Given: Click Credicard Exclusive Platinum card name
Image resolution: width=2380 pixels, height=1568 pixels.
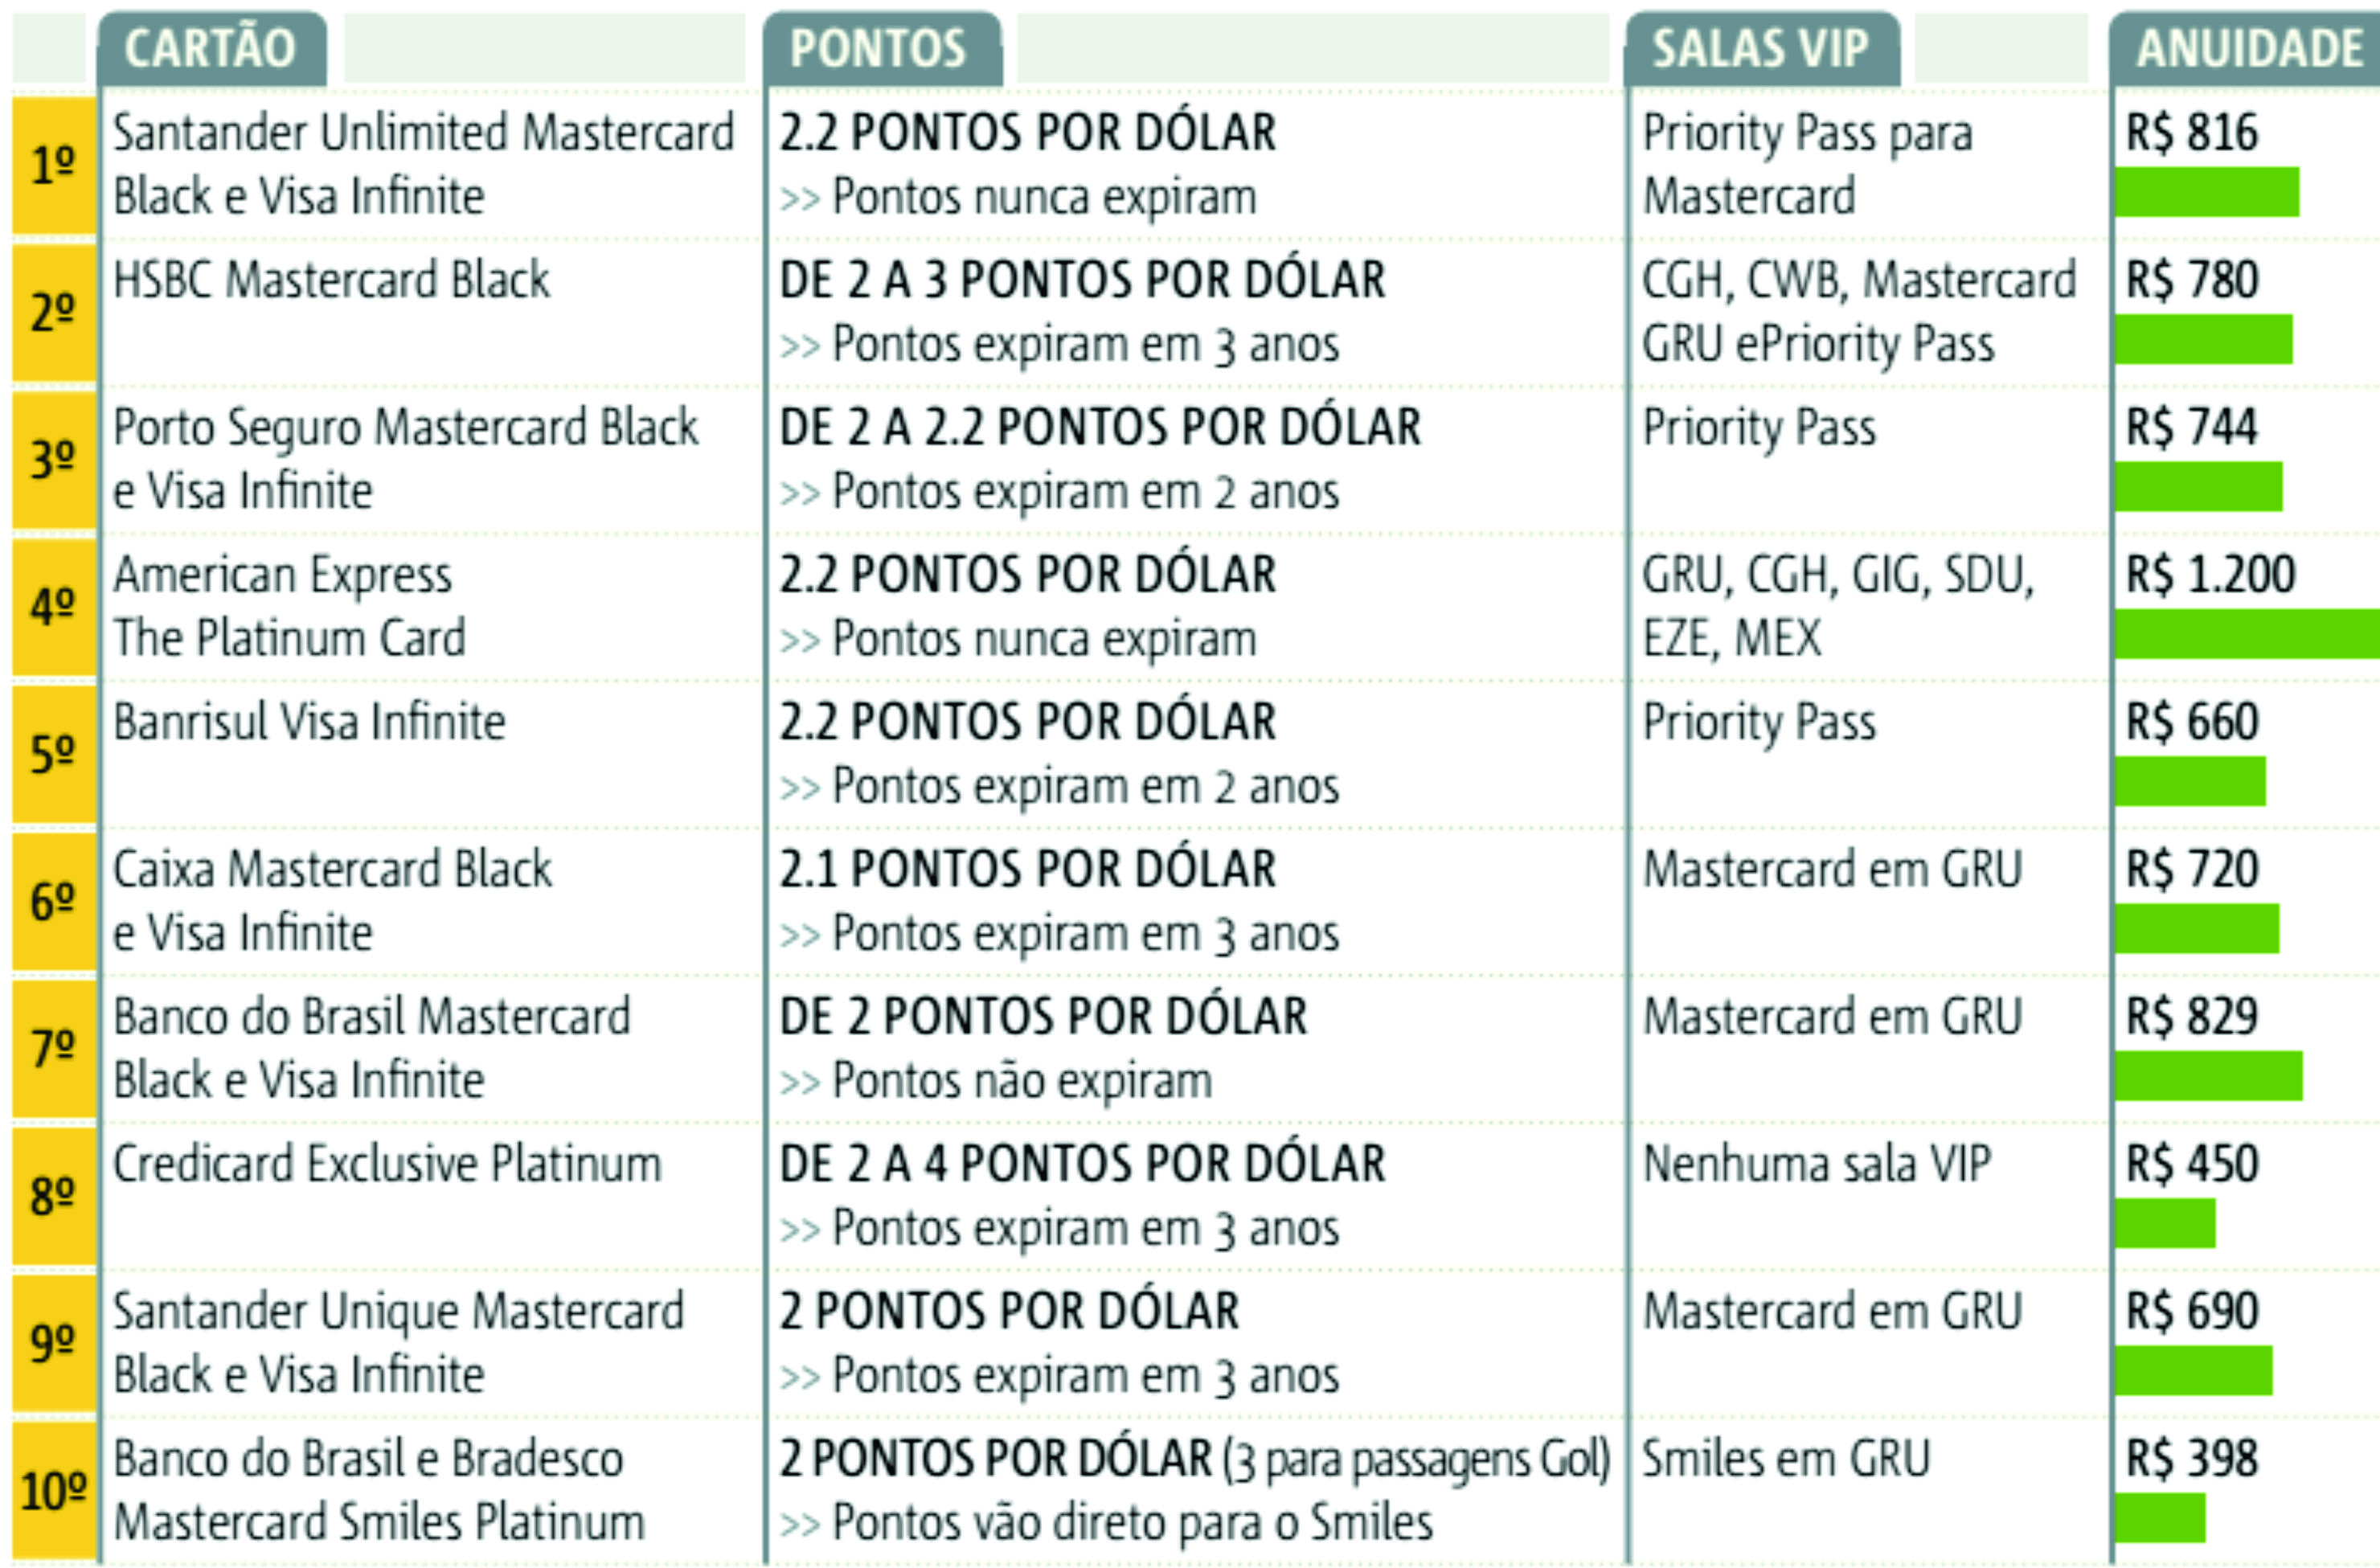Looking at the screenshot, I should (387, 1164).
